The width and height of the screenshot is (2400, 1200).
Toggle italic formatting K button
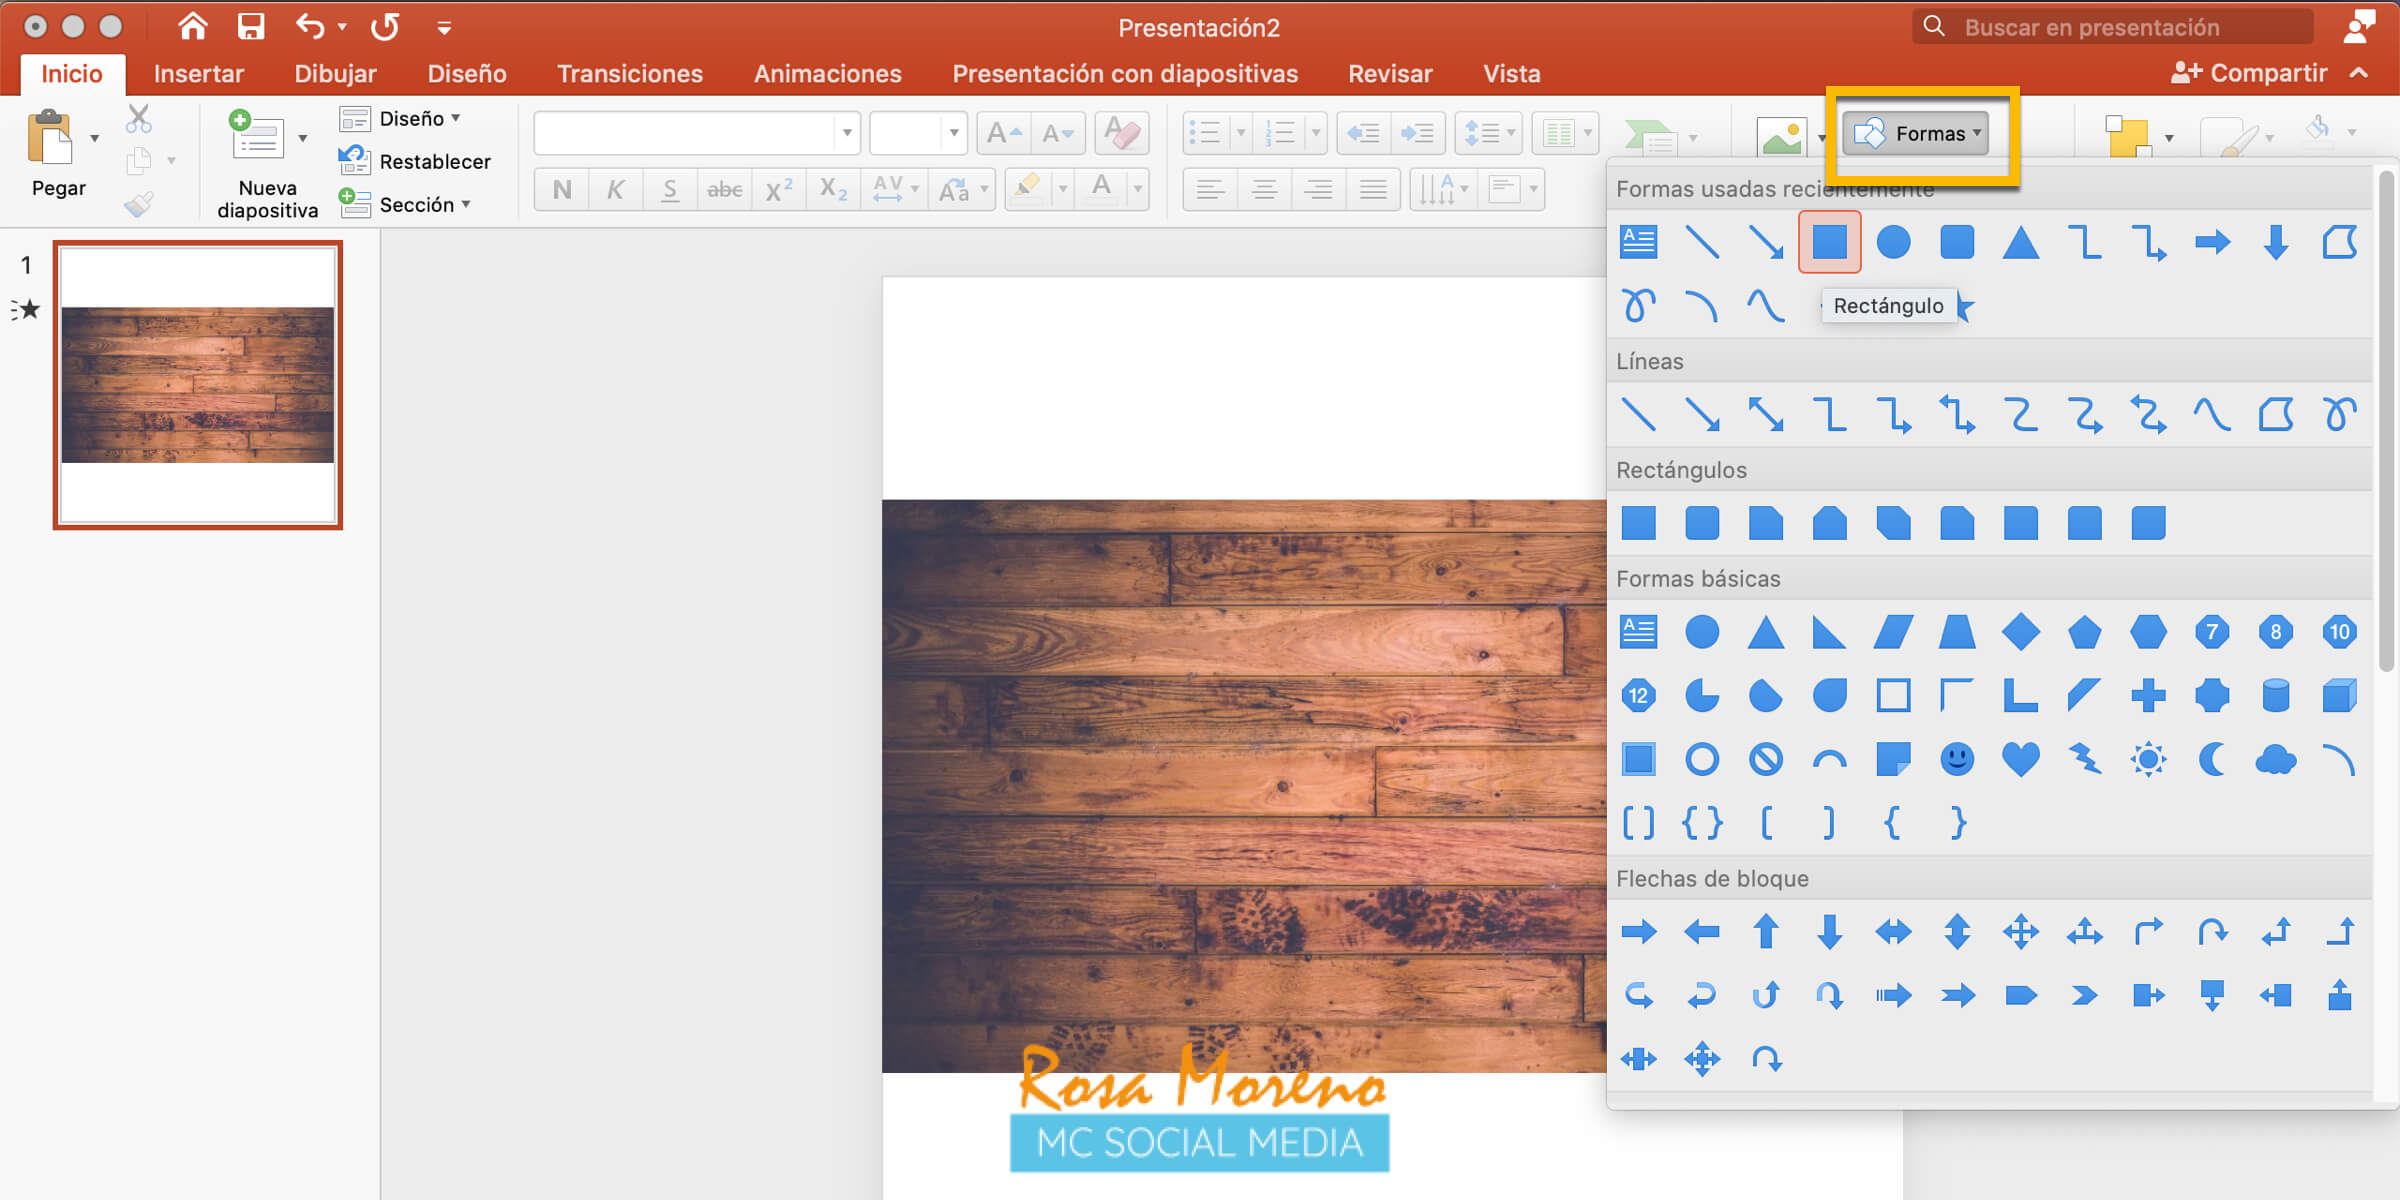tap(615, 189)
